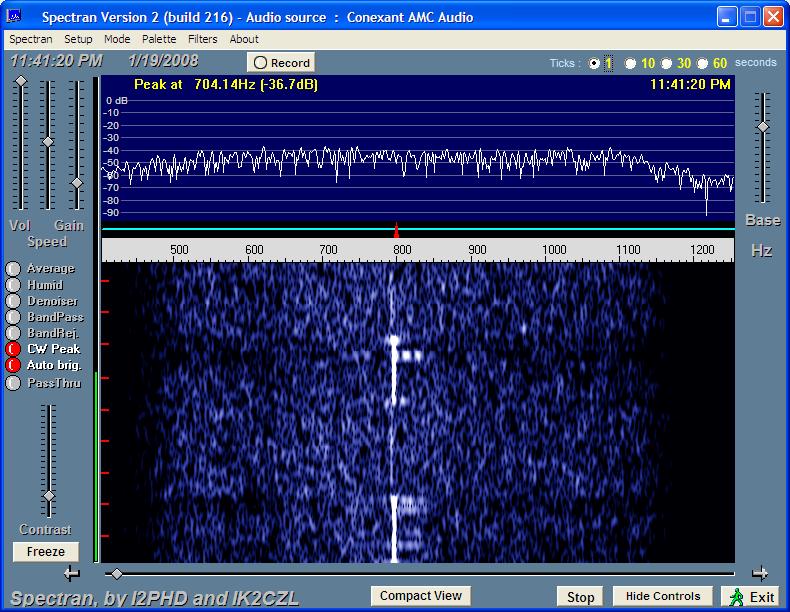790x612 pixels.
Task: Click the Freeze button
Action: (46, 552)
